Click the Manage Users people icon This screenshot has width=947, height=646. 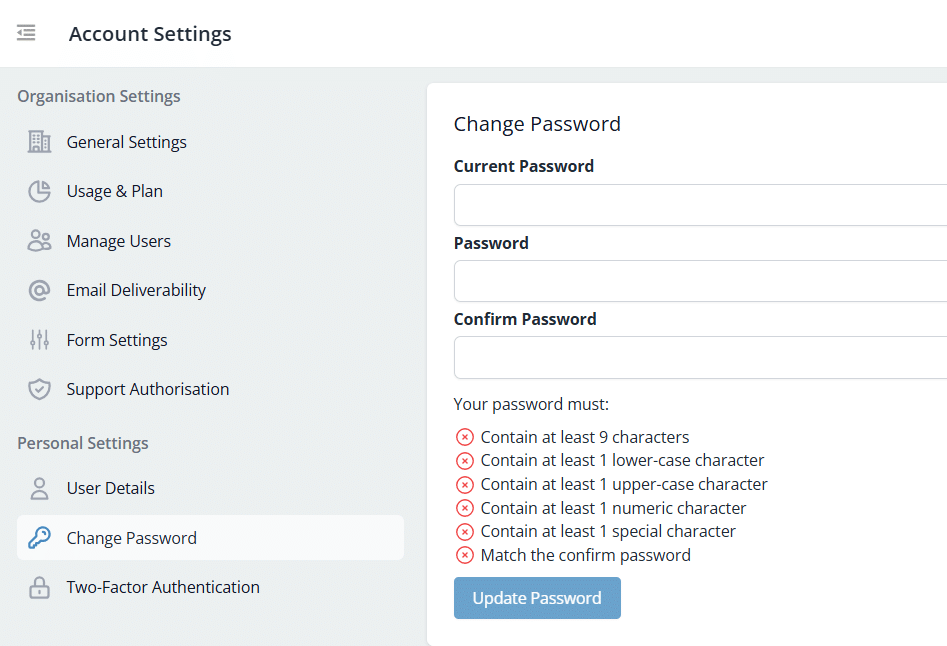tap(39, 241)
